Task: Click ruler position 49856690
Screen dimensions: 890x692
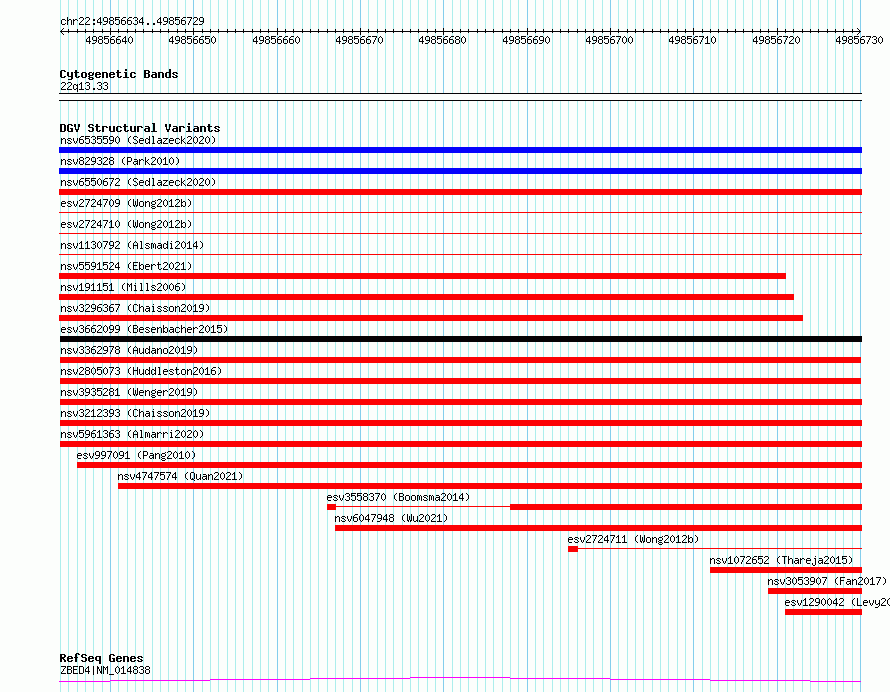Action: click(x=526, y=40)
